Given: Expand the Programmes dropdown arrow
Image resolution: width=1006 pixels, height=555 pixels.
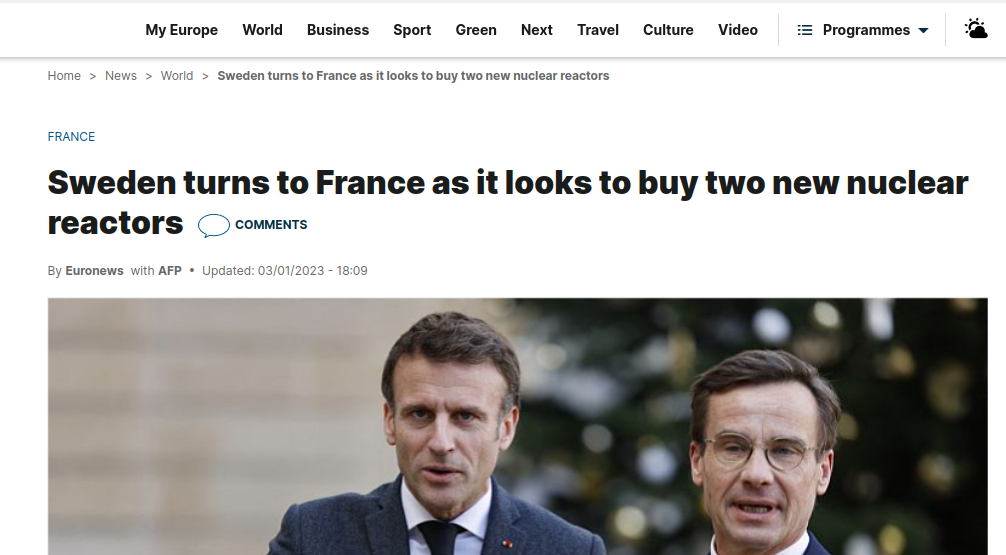Looking at the screenshot, I should click(923, 30).
